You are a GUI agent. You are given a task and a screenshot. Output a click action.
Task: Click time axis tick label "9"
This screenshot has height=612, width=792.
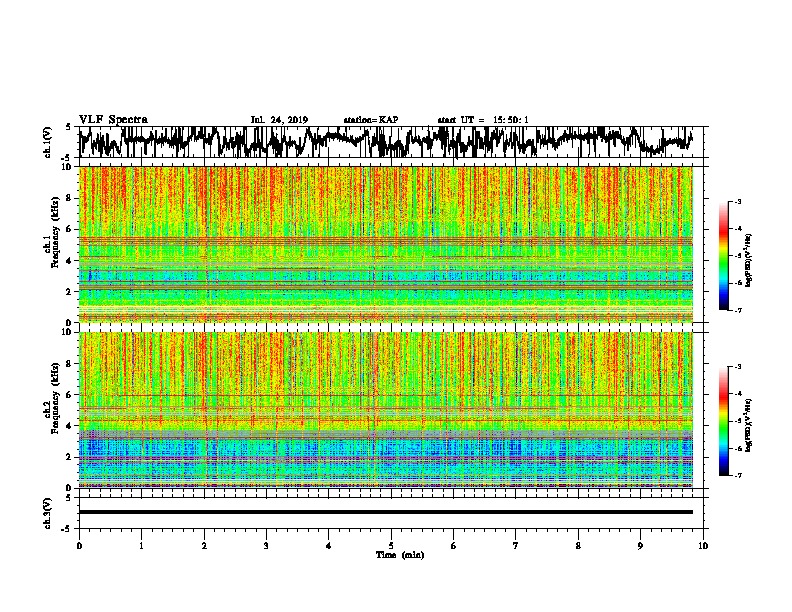click(640, 545)
